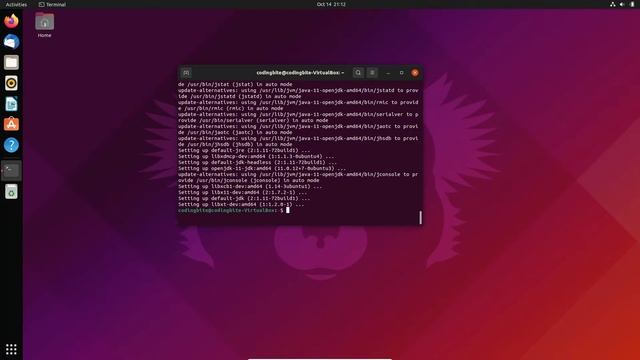This screenshot has height=360, width=640.
Task: Open the Terminal app menu in the top bar
Action: pyautogui.click(x=52, y=4)
